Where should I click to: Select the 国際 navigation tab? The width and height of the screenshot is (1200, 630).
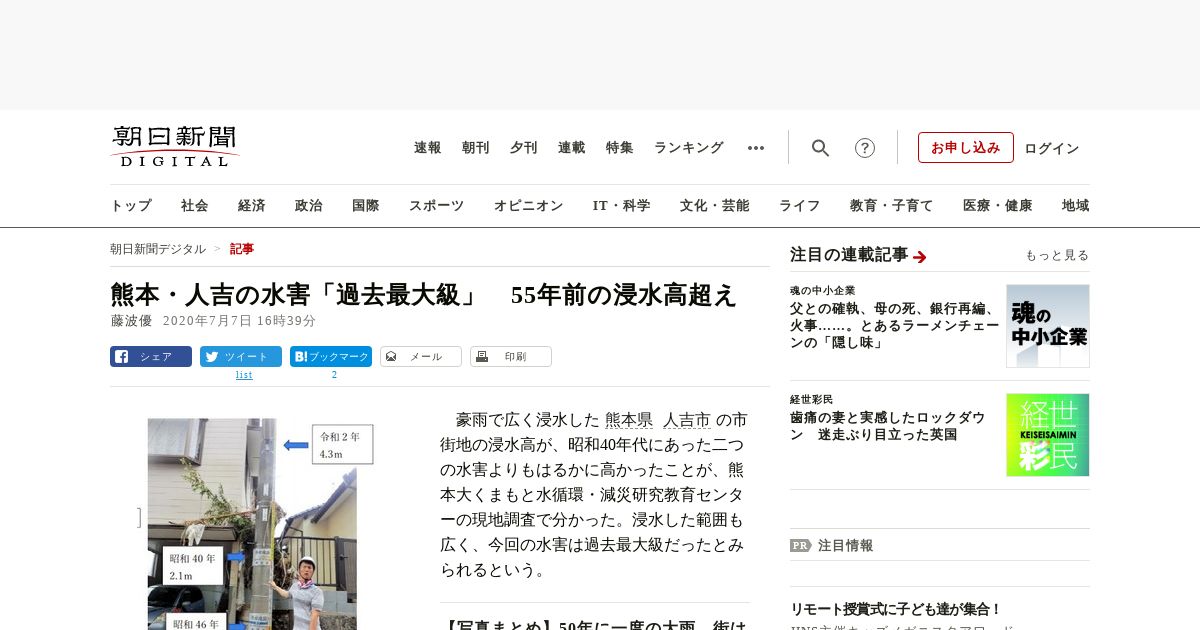[x=366, y=206]
